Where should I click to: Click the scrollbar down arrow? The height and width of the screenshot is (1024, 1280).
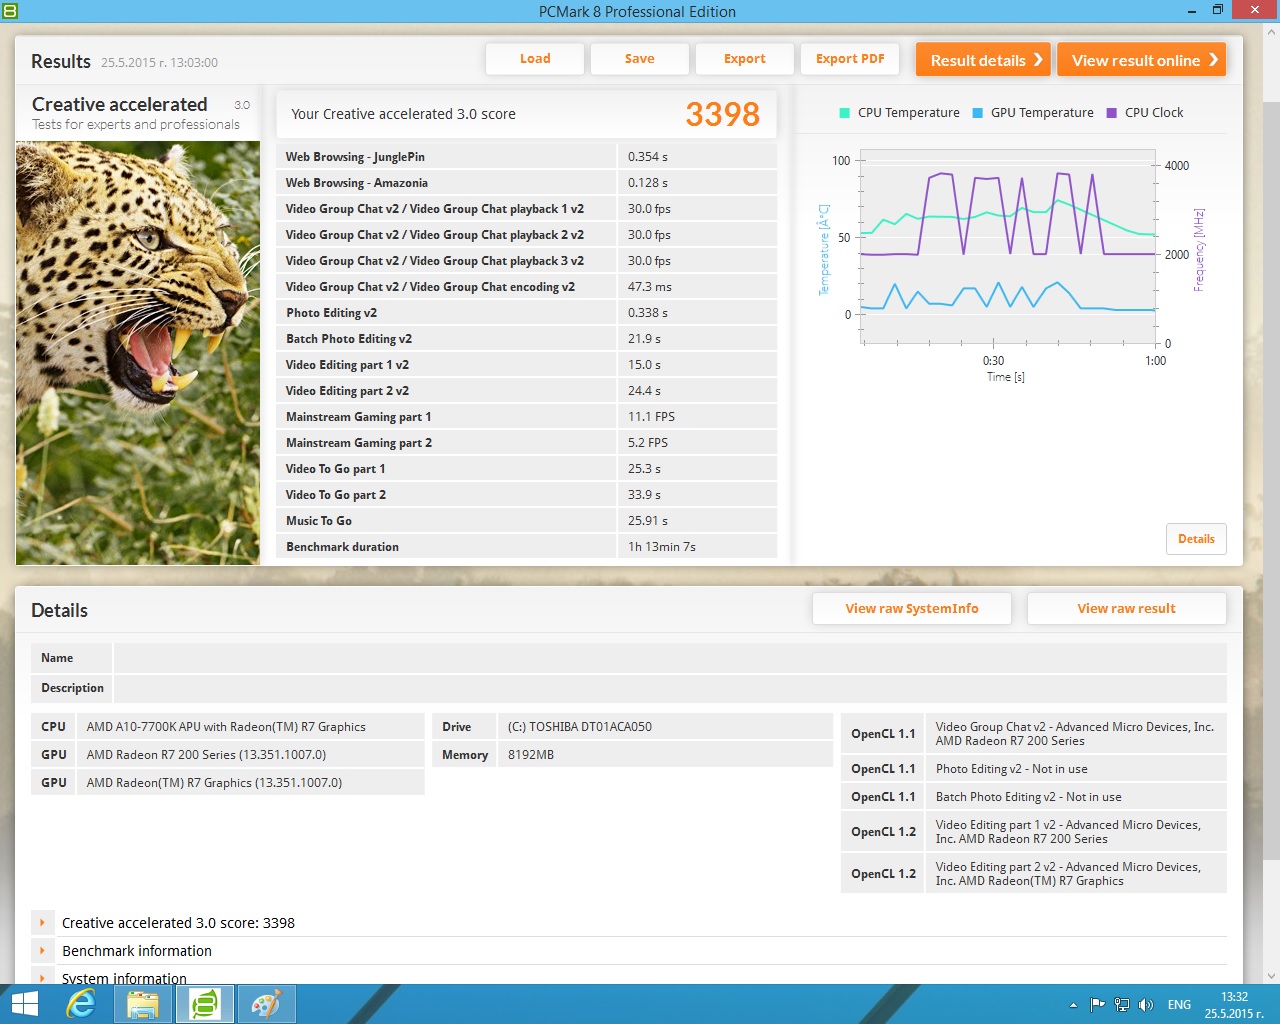(x=1271, y=976)
